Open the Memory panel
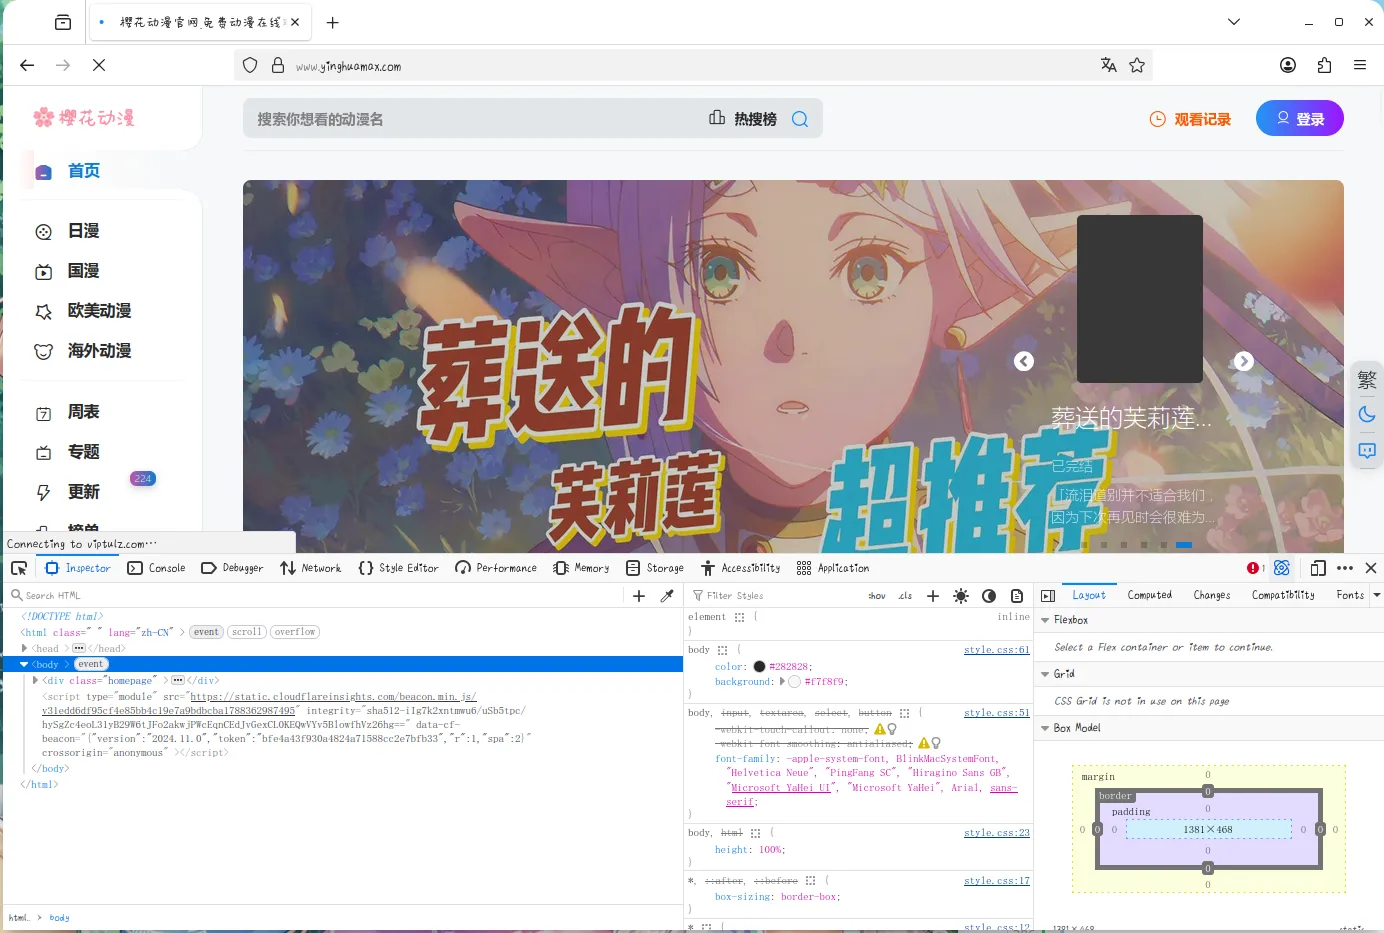1384x933 pixels. tap(581, 568)
